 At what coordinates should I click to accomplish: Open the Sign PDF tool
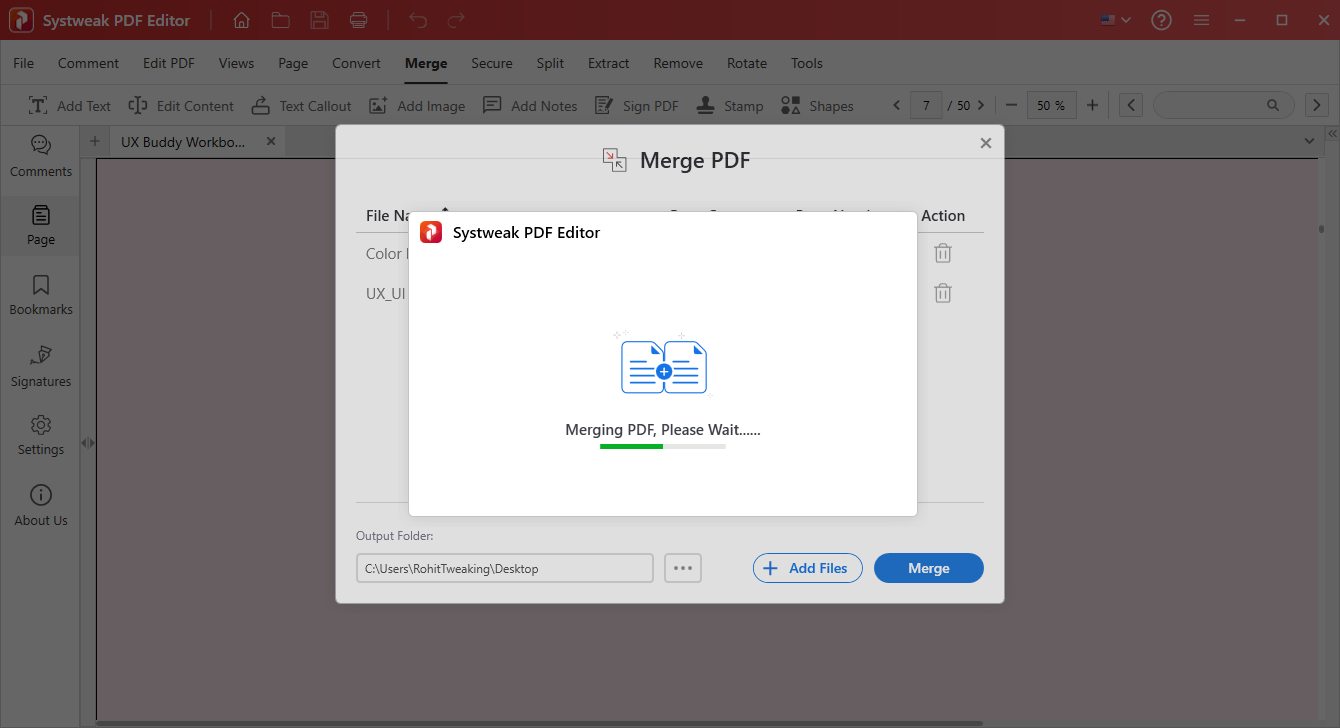pyautogui.click(x=637, y=105)
